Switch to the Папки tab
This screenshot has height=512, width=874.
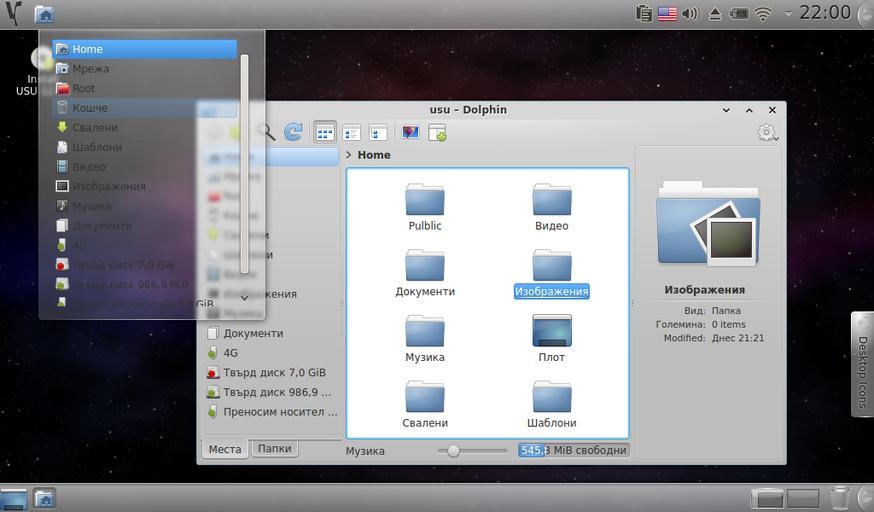tap(274, 449)
